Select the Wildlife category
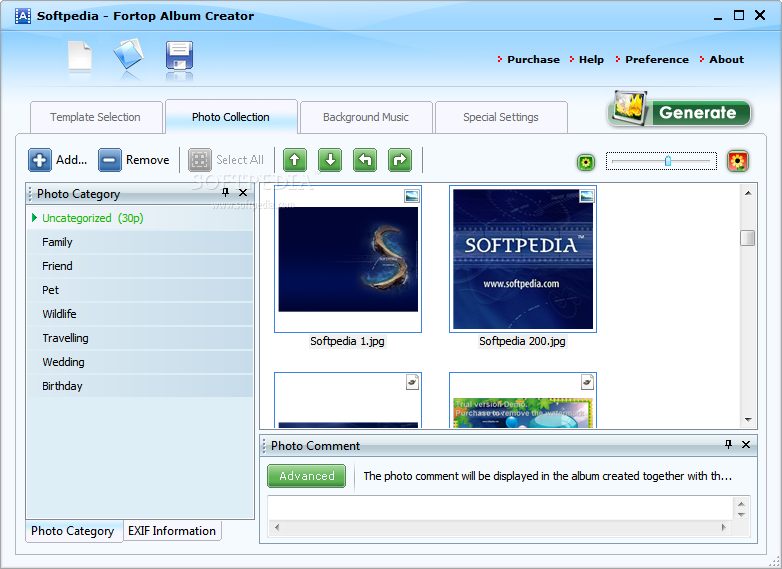 [x=142, y=314]
